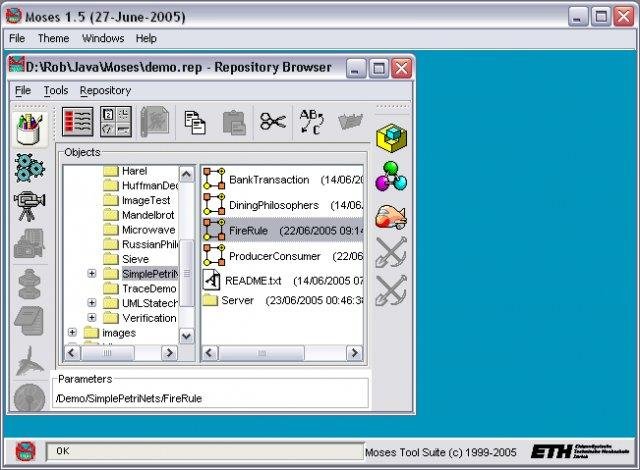Copy selection with the copy icon
The width and height of the screenshot is (640, 470).
pos(195,122)
